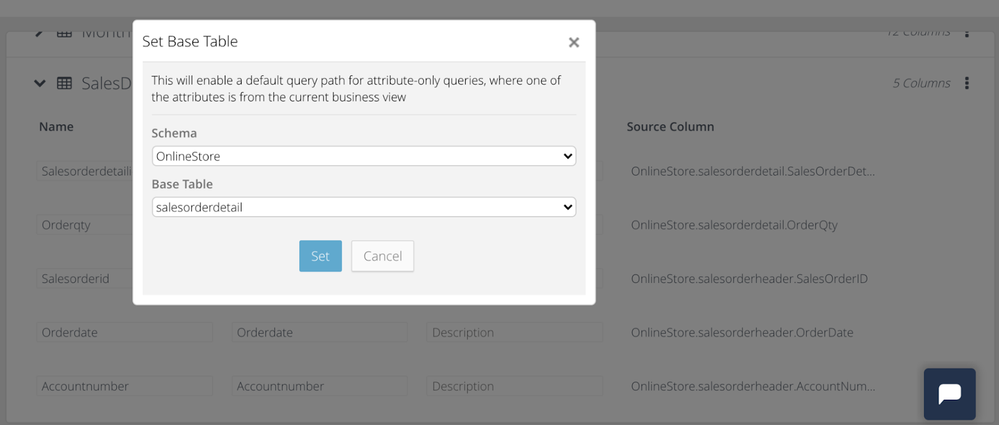Click the Salesorderdetail name field
The width and height of the screenshot is (999, 425).
pos(86,171)
